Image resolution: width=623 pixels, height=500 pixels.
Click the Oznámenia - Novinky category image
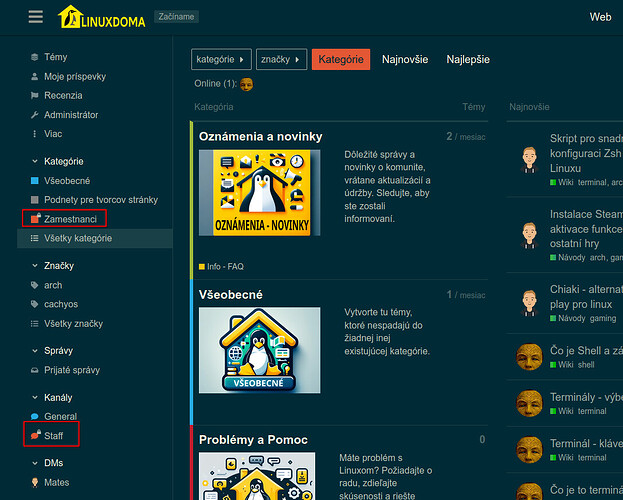(259, 192)
